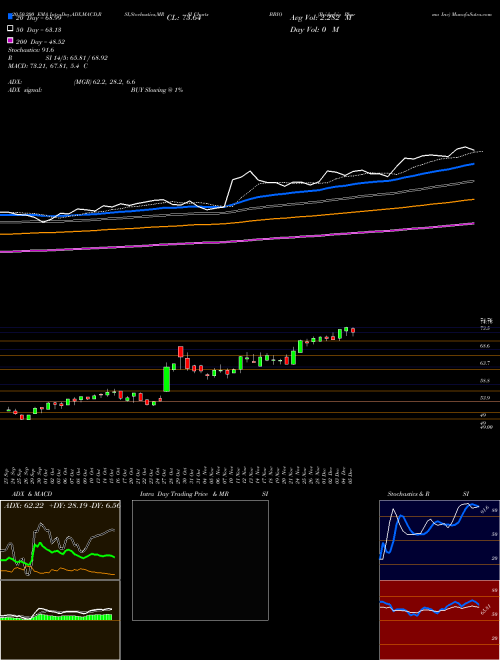This screenshot has width=500, height=660.
Task: Select the '200 Day - 48.52' legend text
Action: click(x=41, y=42)
